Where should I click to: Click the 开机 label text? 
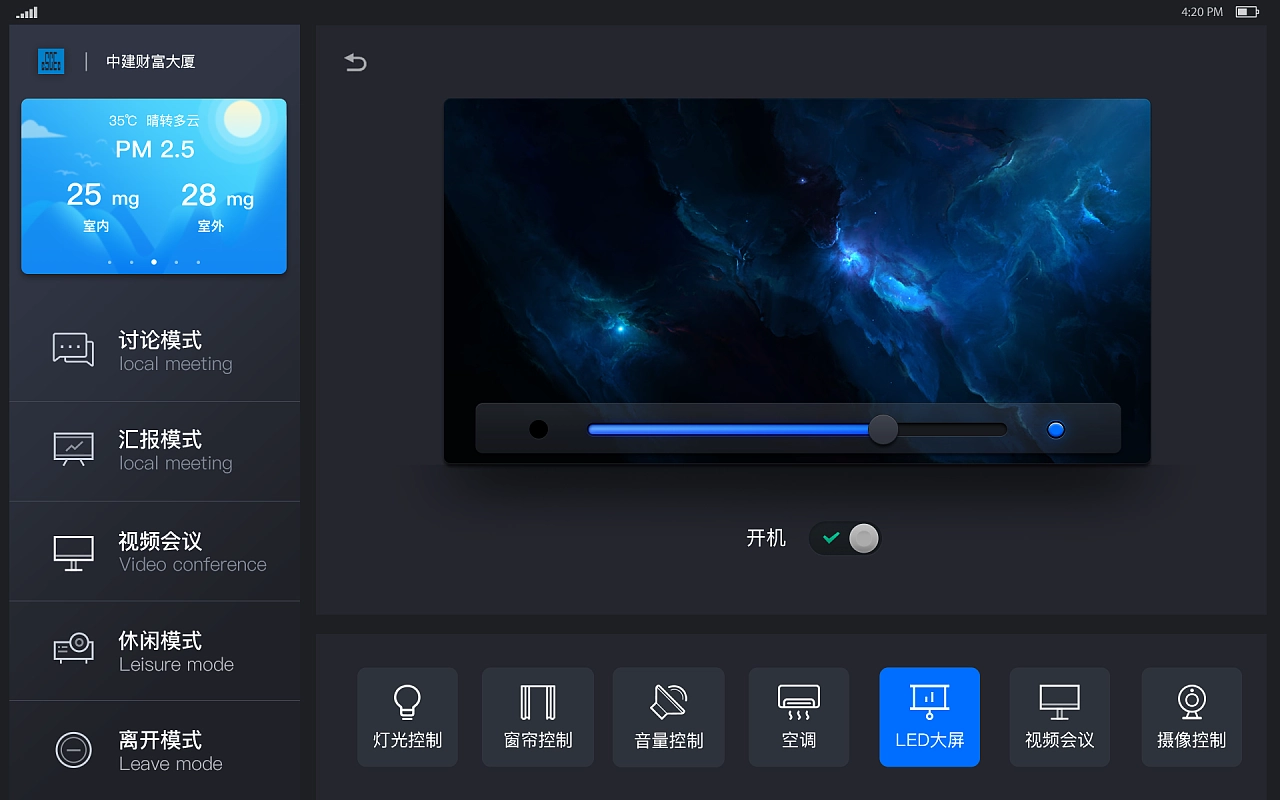pos(766,538)
